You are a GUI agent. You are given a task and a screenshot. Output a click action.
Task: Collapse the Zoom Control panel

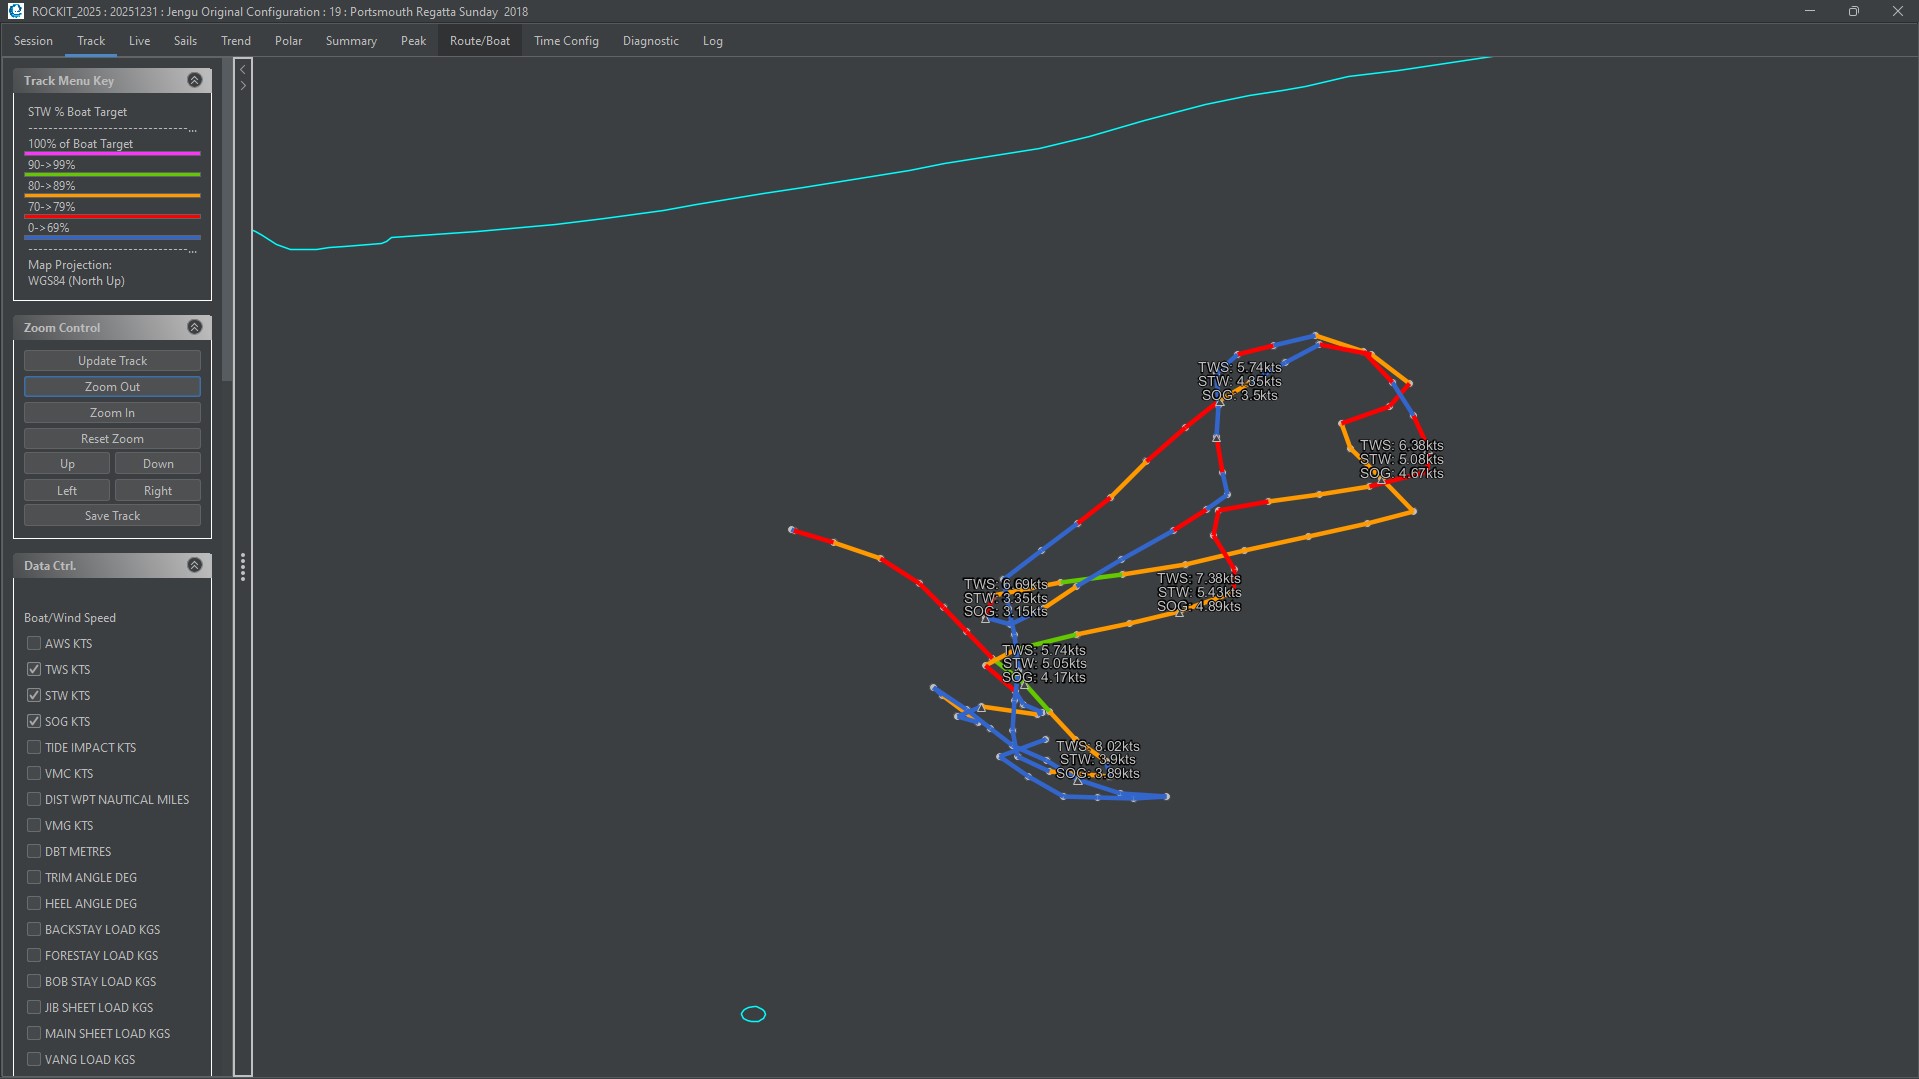[195, 327]
